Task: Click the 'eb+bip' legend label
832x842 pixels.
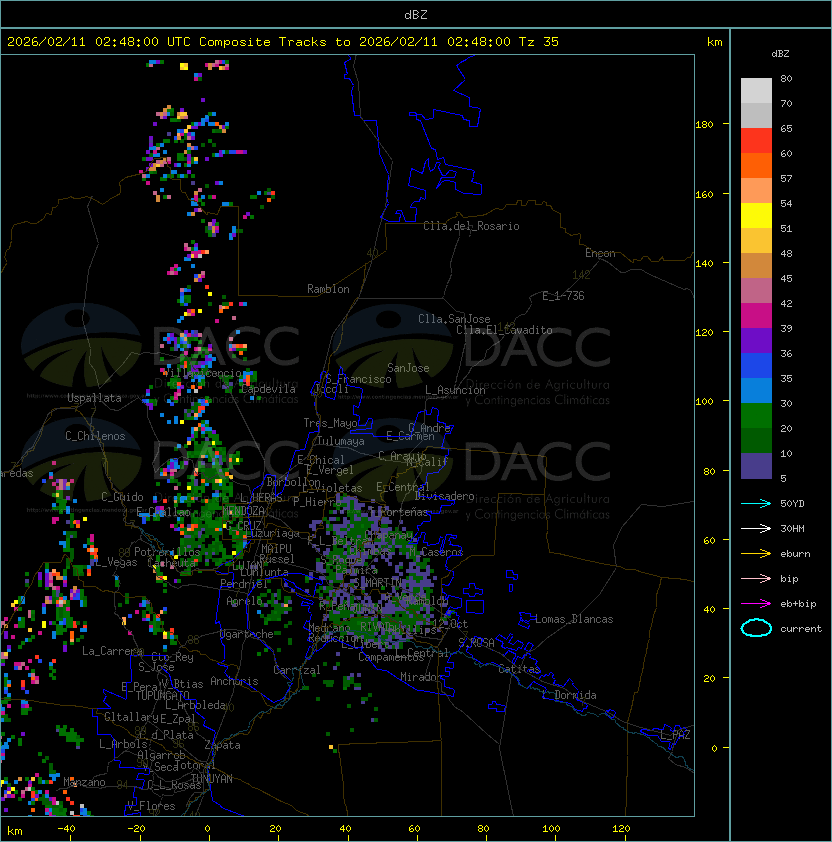Action: click(798, 604)
